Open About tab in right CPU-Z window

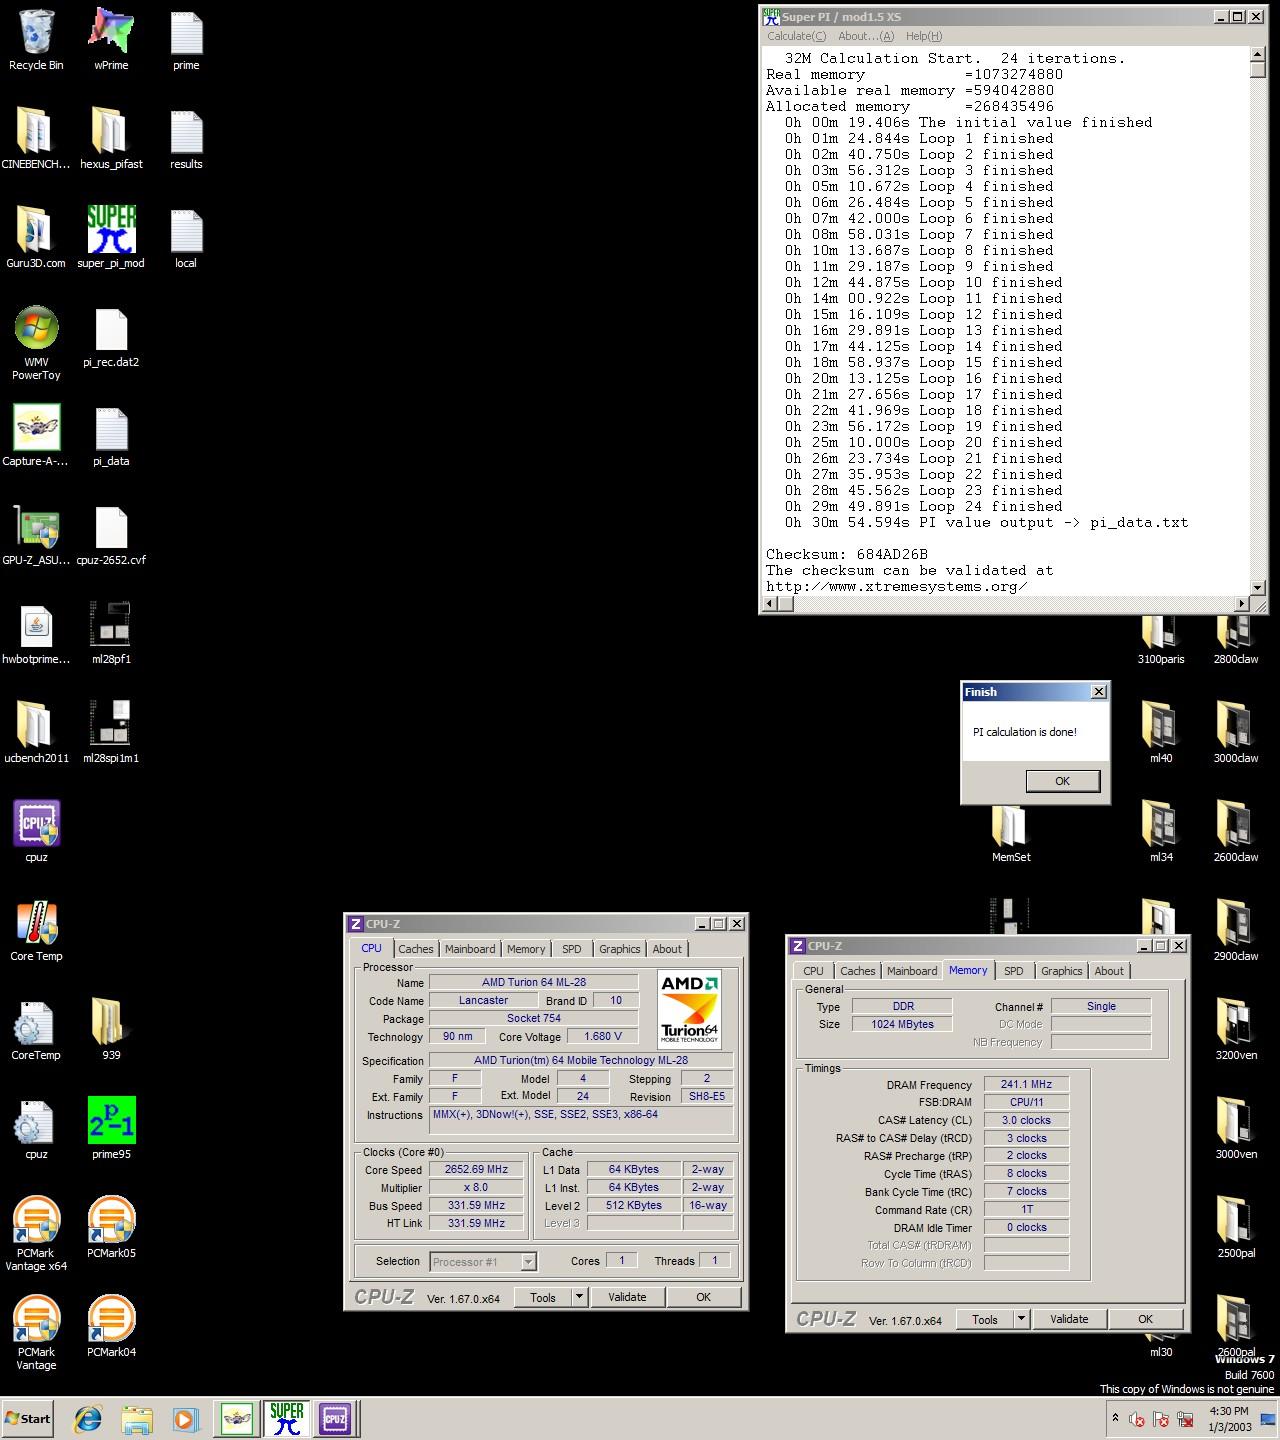point(1108,971)
